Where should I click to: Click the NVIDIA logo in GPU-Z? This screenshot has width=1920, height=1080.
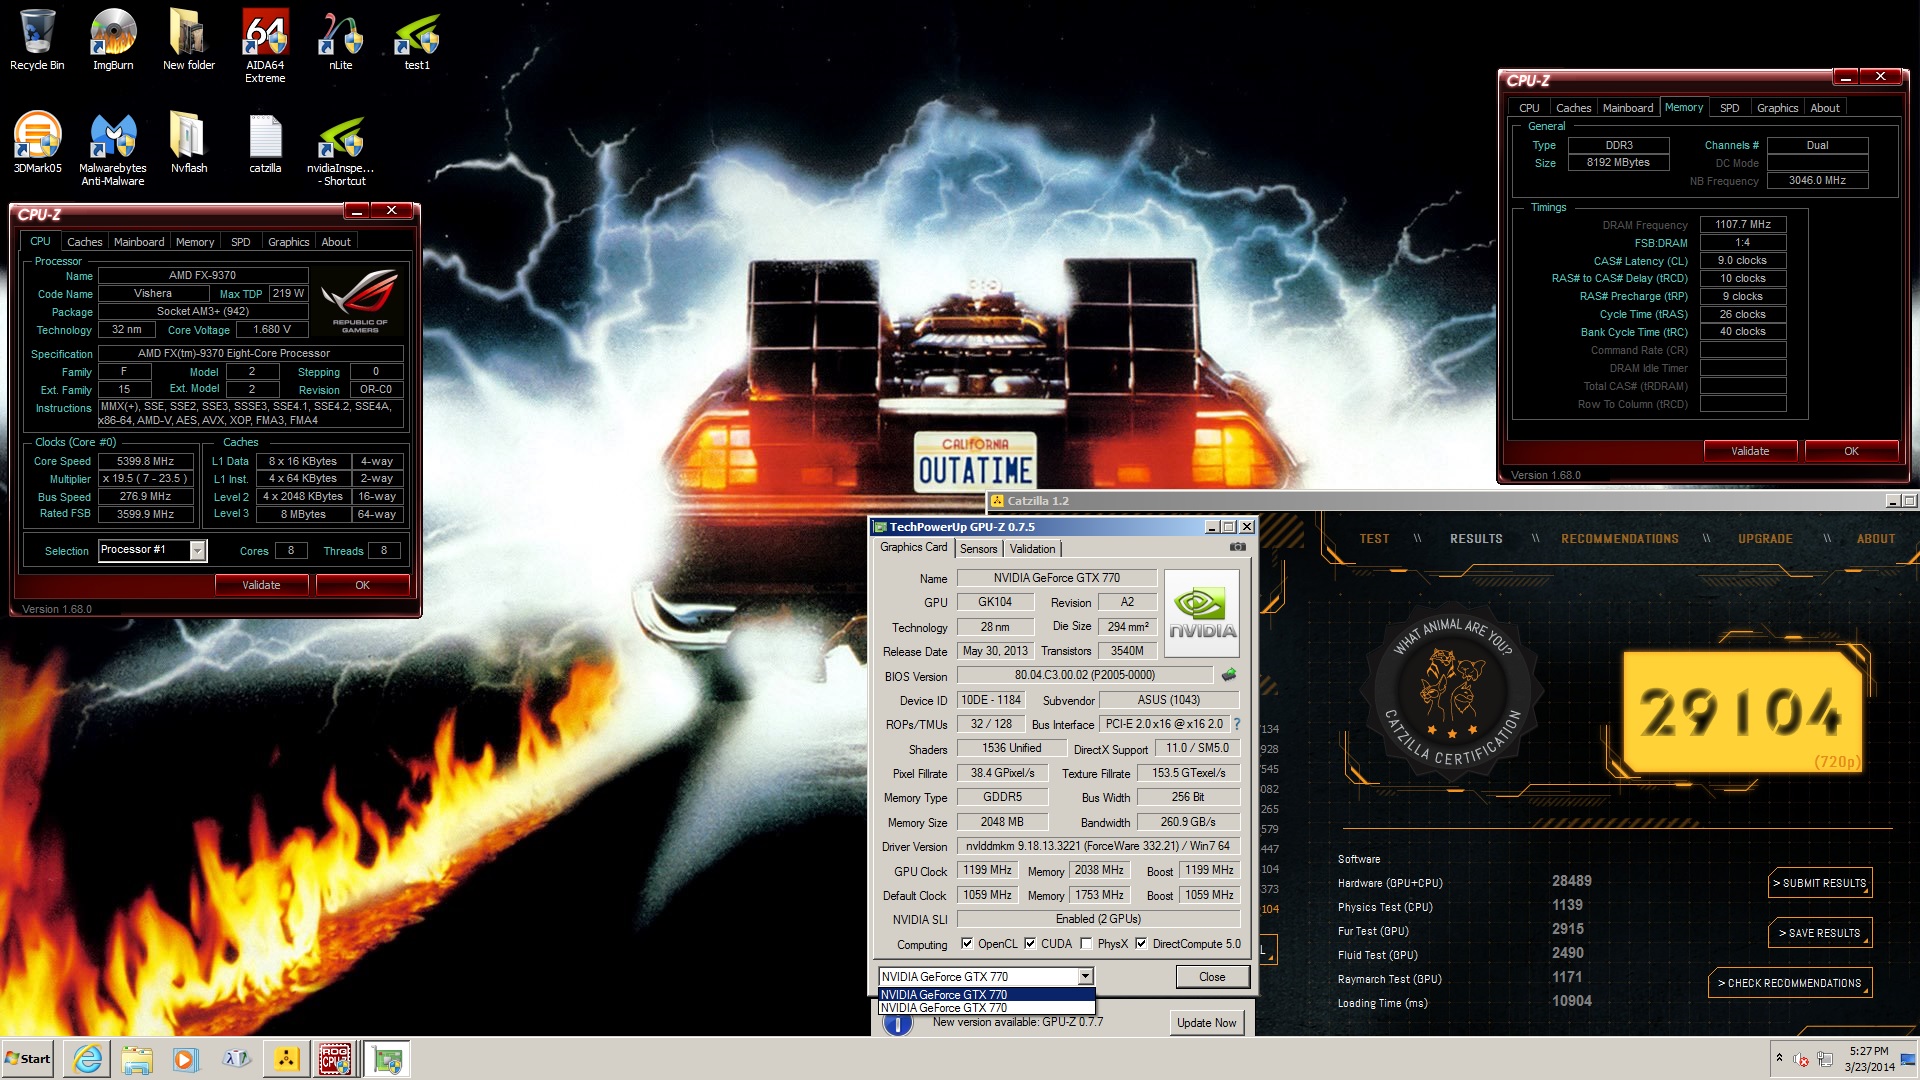tap(1202, 613)
